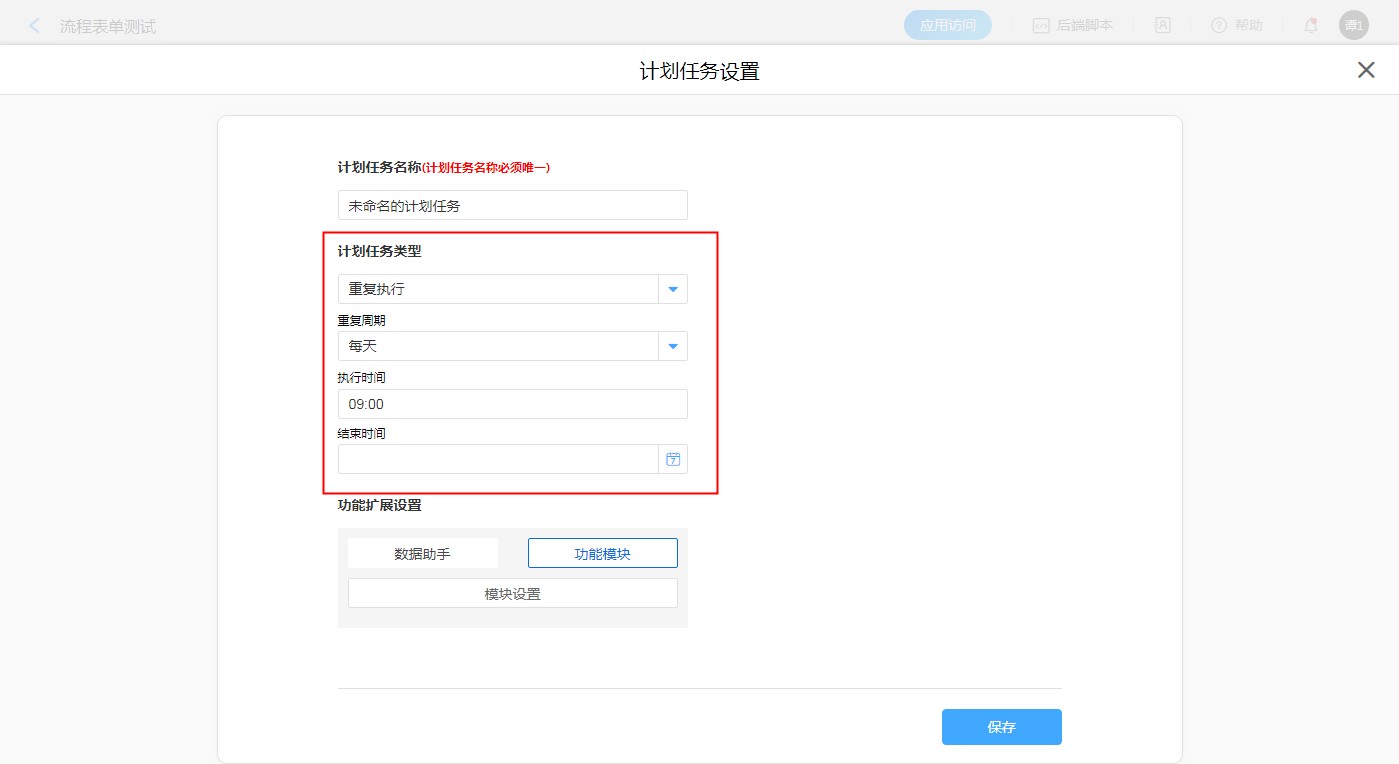
Task: Focus the 计划任务名称 text field
Action: coord(512,205)
